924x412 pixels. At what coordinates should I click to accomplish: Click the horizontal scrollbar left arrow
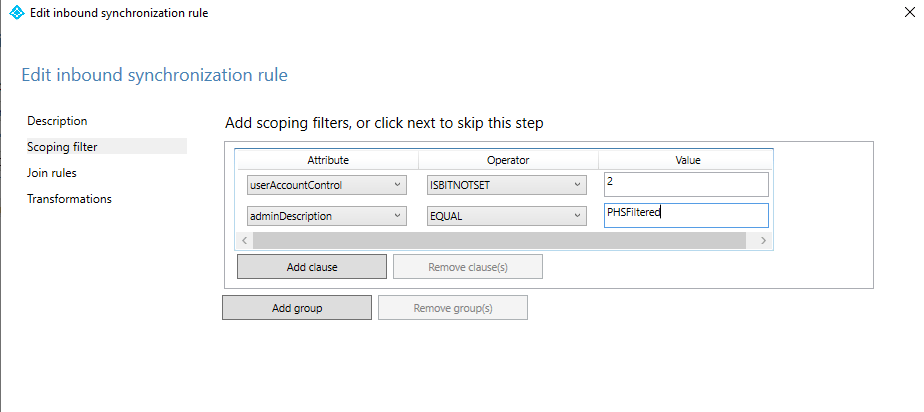[x=244, y=241]
